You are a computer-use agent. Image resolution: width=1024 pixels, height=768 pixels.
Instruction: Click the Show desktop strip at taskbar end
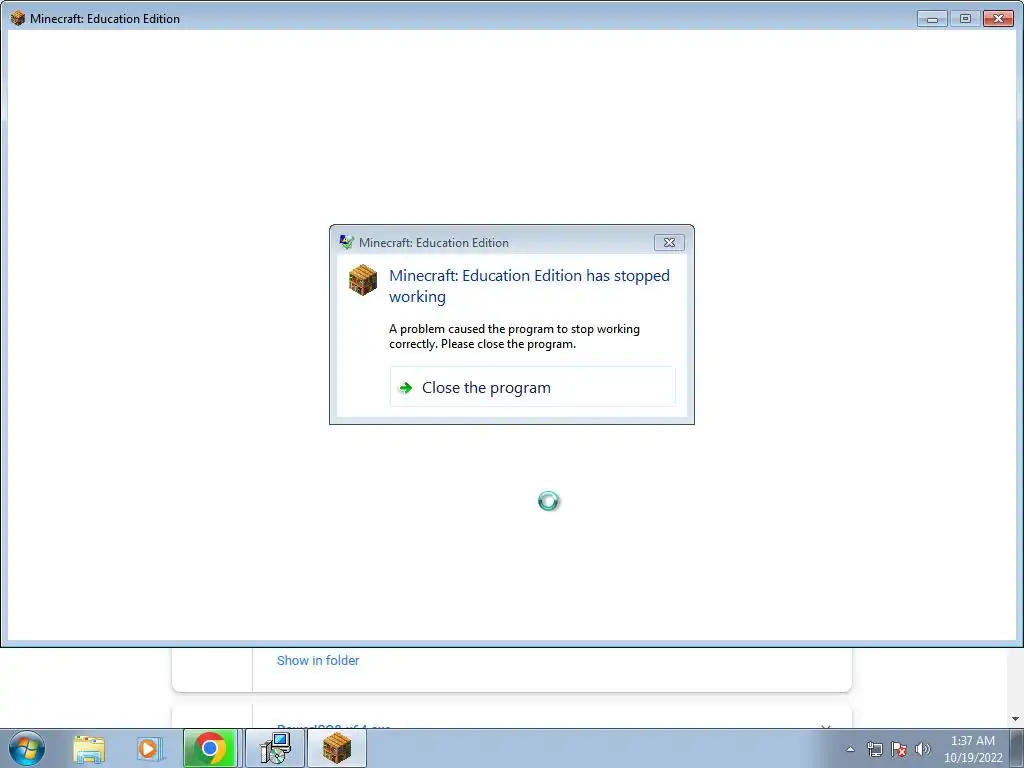[x=1017, y=748]
